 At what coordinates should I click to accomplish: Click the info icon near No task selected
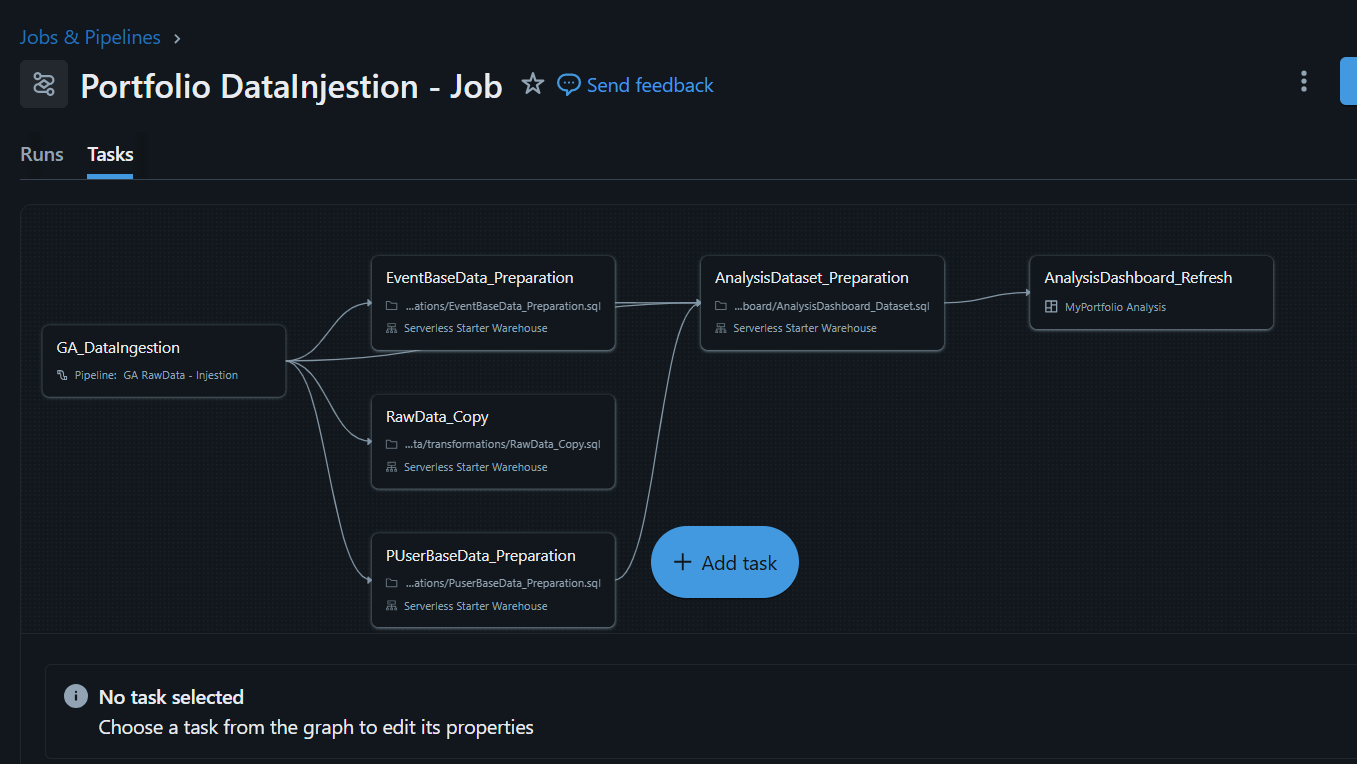(76, 696)
